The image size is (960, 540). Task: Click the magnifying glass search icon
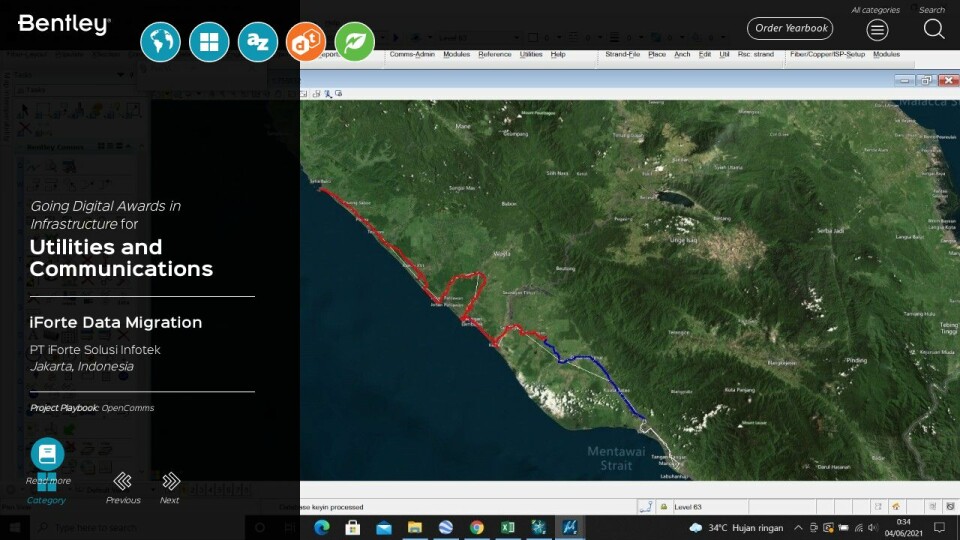click(x=934, y=29)
